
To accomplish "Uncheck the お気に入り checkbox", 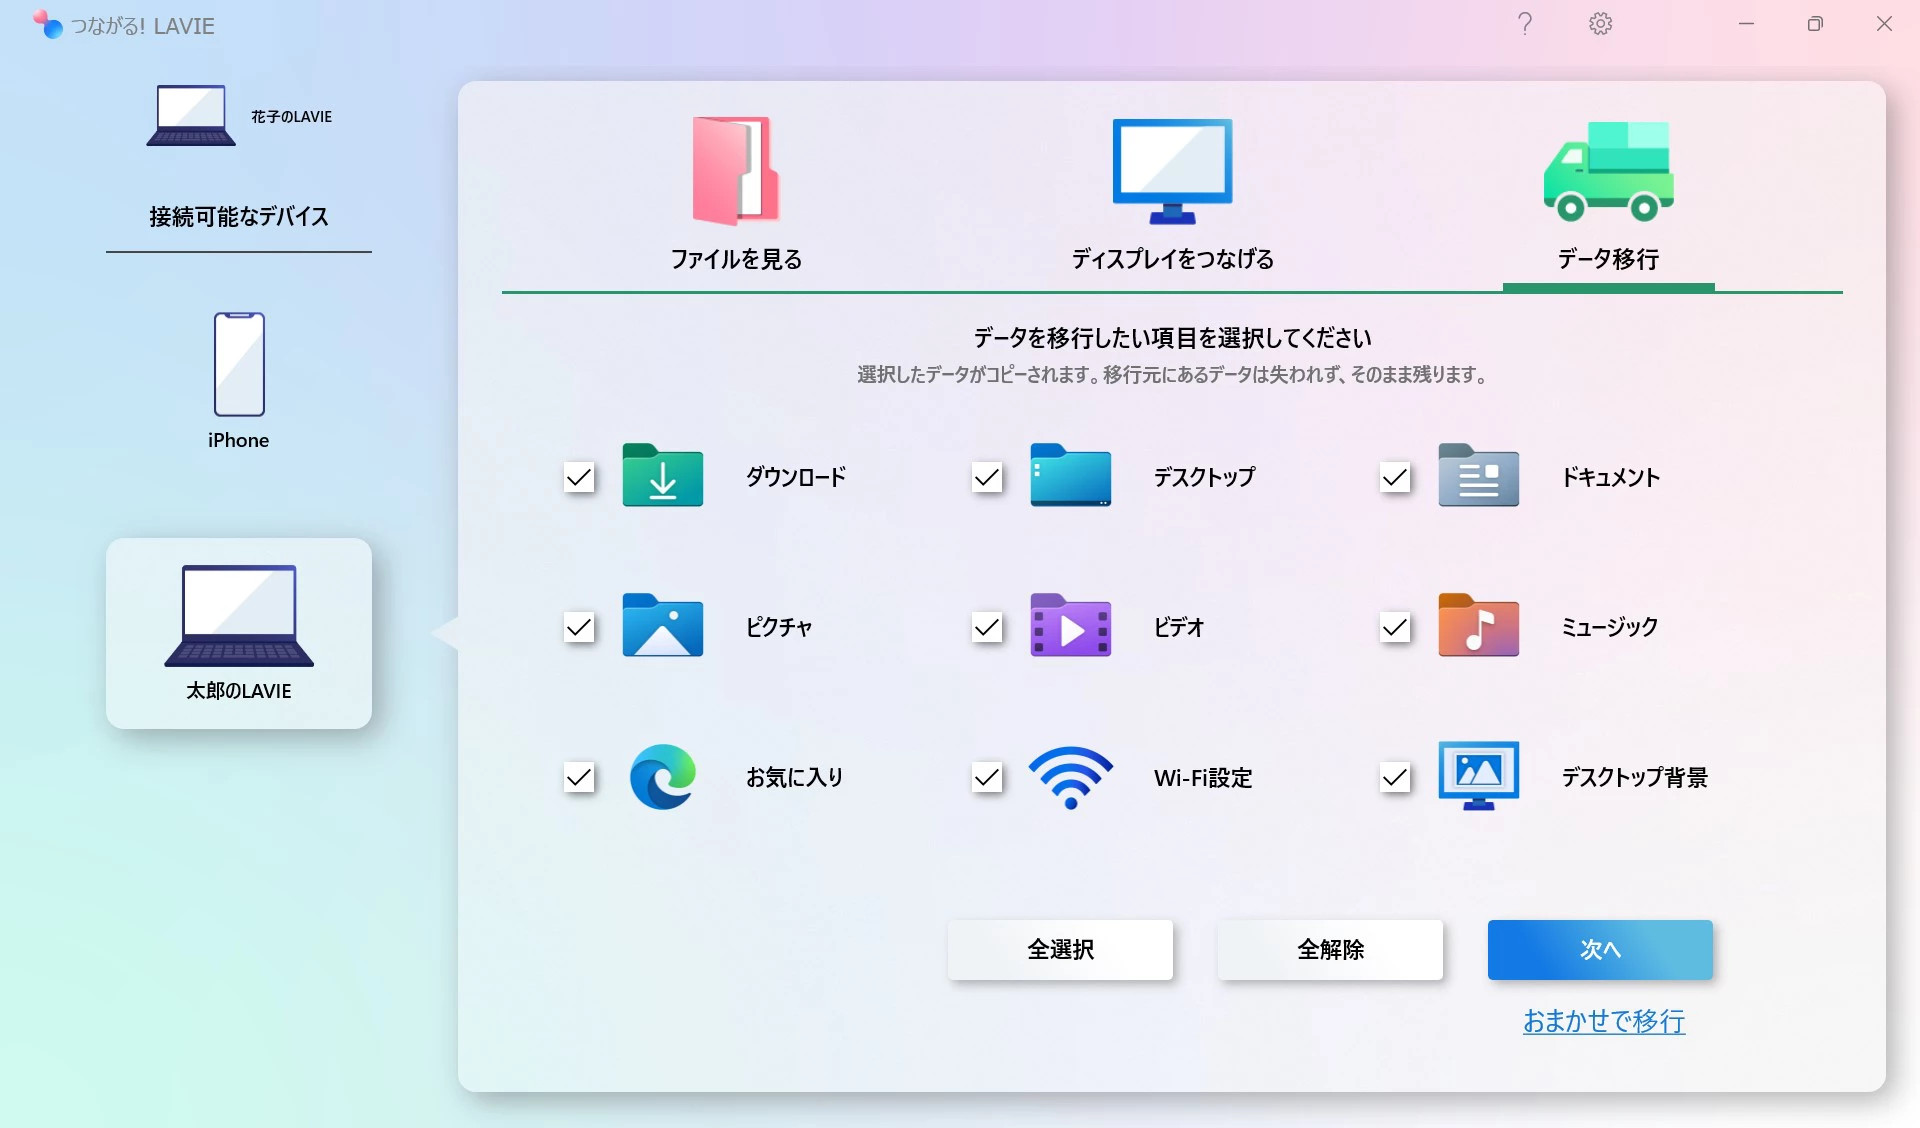I will [579, 777].
